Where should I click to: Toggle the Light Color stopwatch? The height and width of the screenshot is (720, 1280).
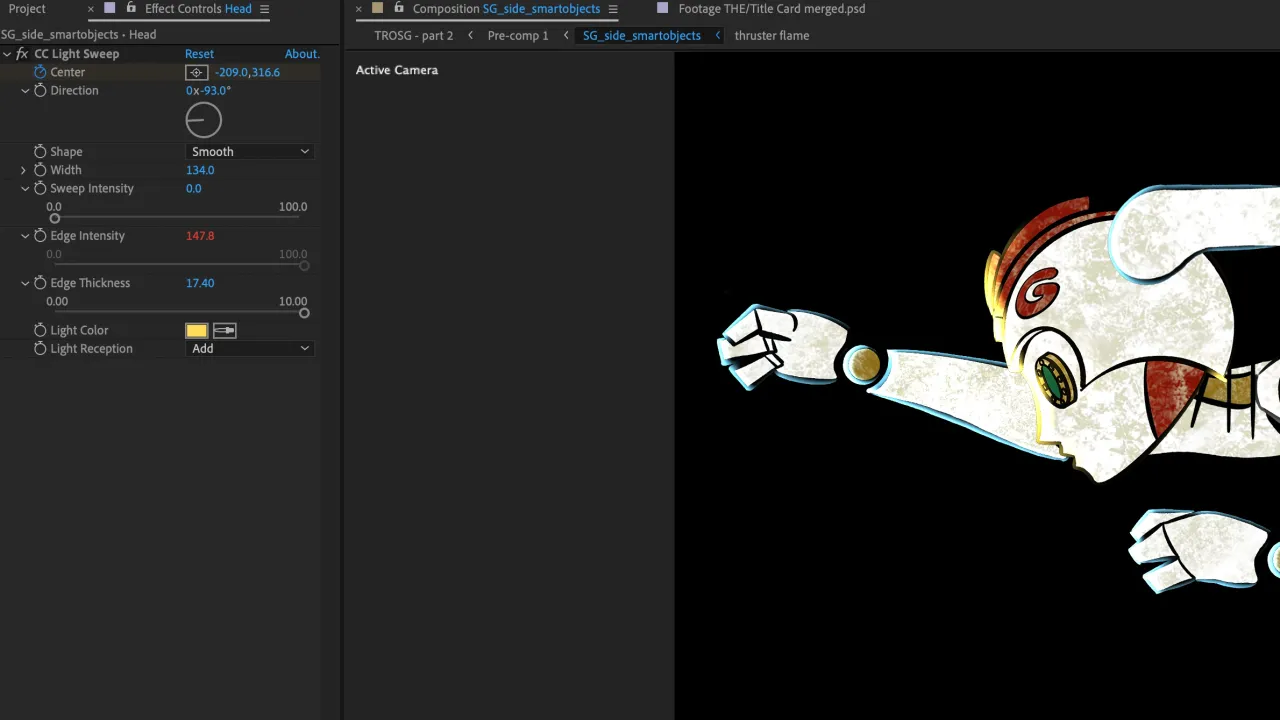pos(40,330)
